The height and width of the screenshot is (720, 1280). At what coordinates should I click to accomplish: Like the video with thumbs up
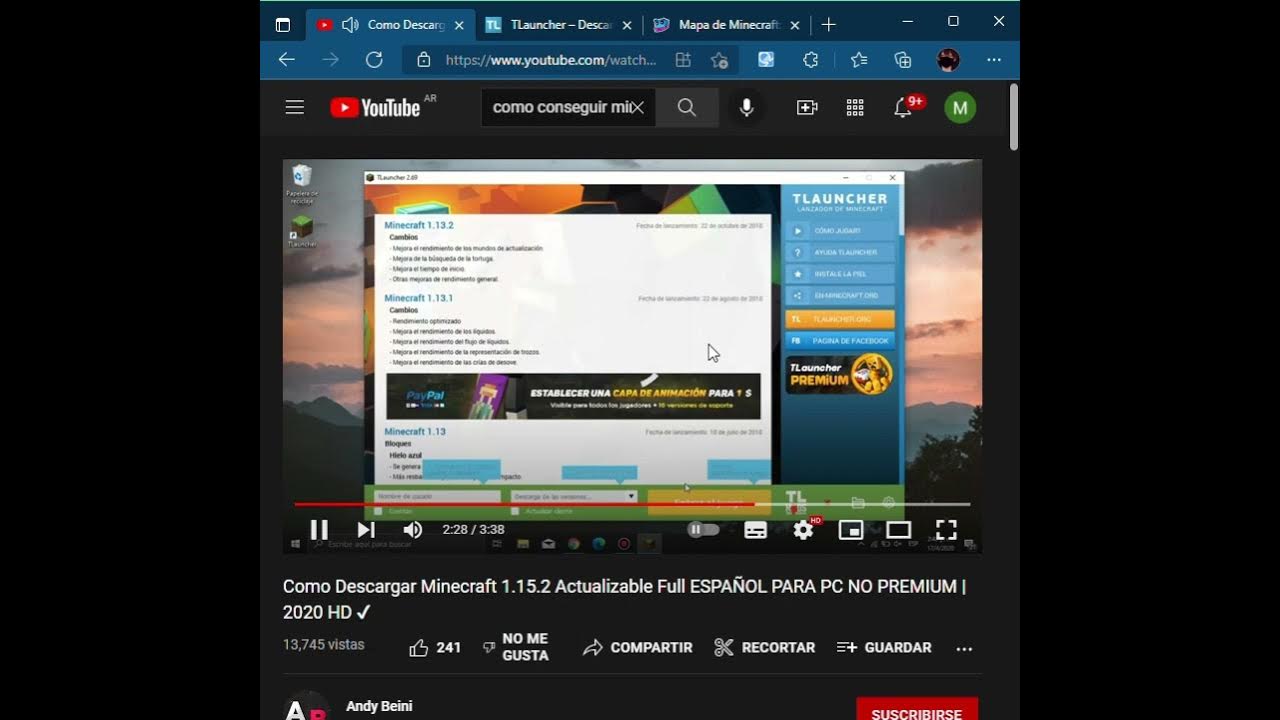pos(435,648)
